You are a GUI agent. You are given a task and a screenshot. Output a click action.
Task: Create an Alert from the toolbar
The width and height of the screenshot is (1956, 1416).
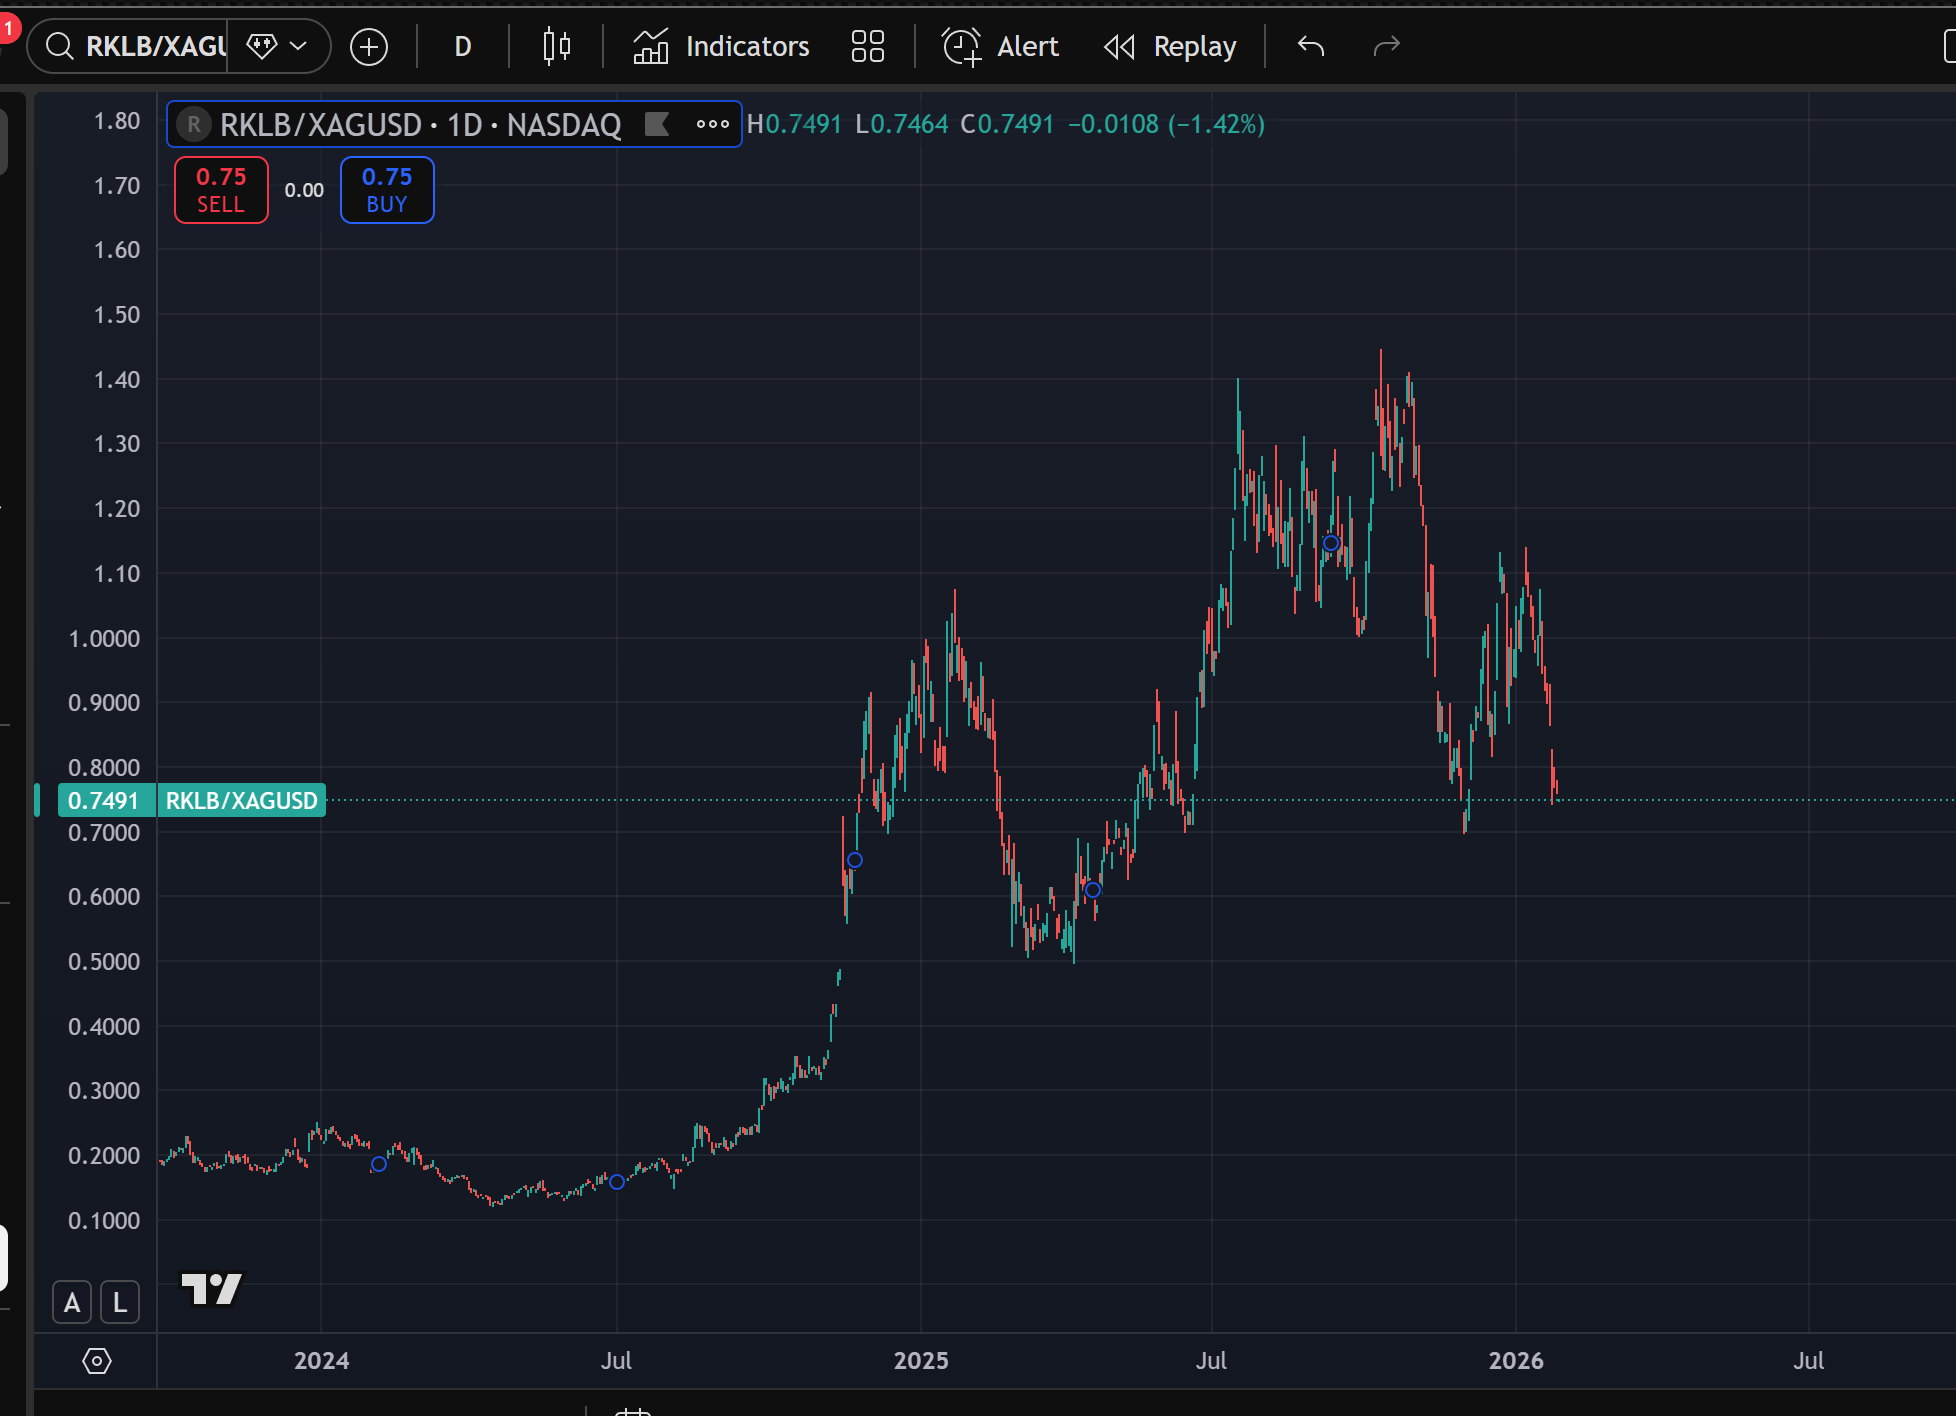click(x=1000, y=46)
